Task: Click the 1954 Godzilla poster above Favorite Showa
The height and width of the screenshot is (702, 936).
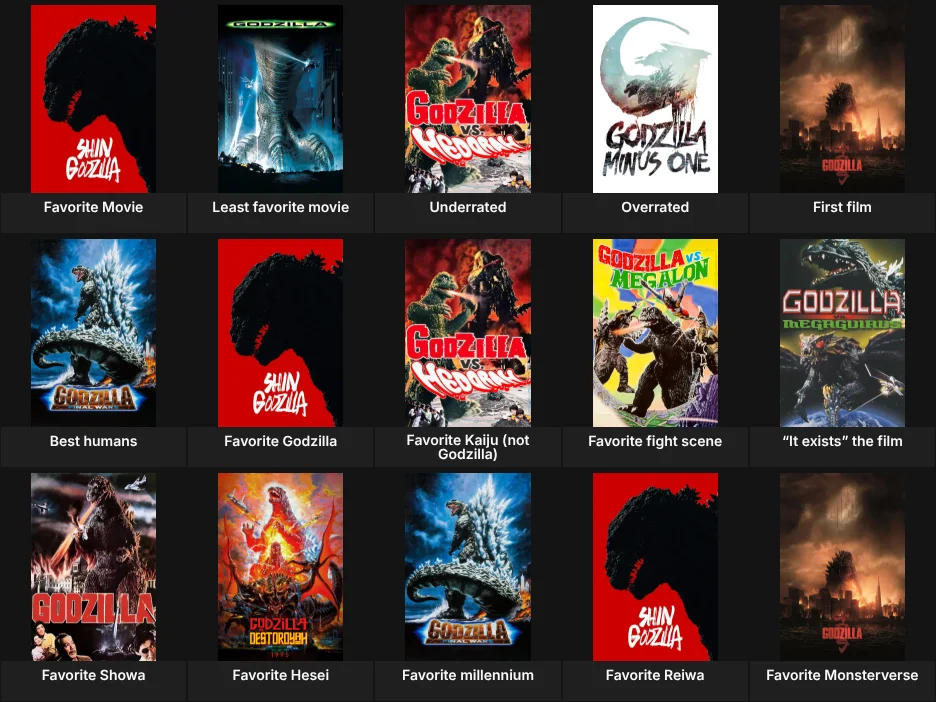Action: pyautogui.click(x=93, y=566)
